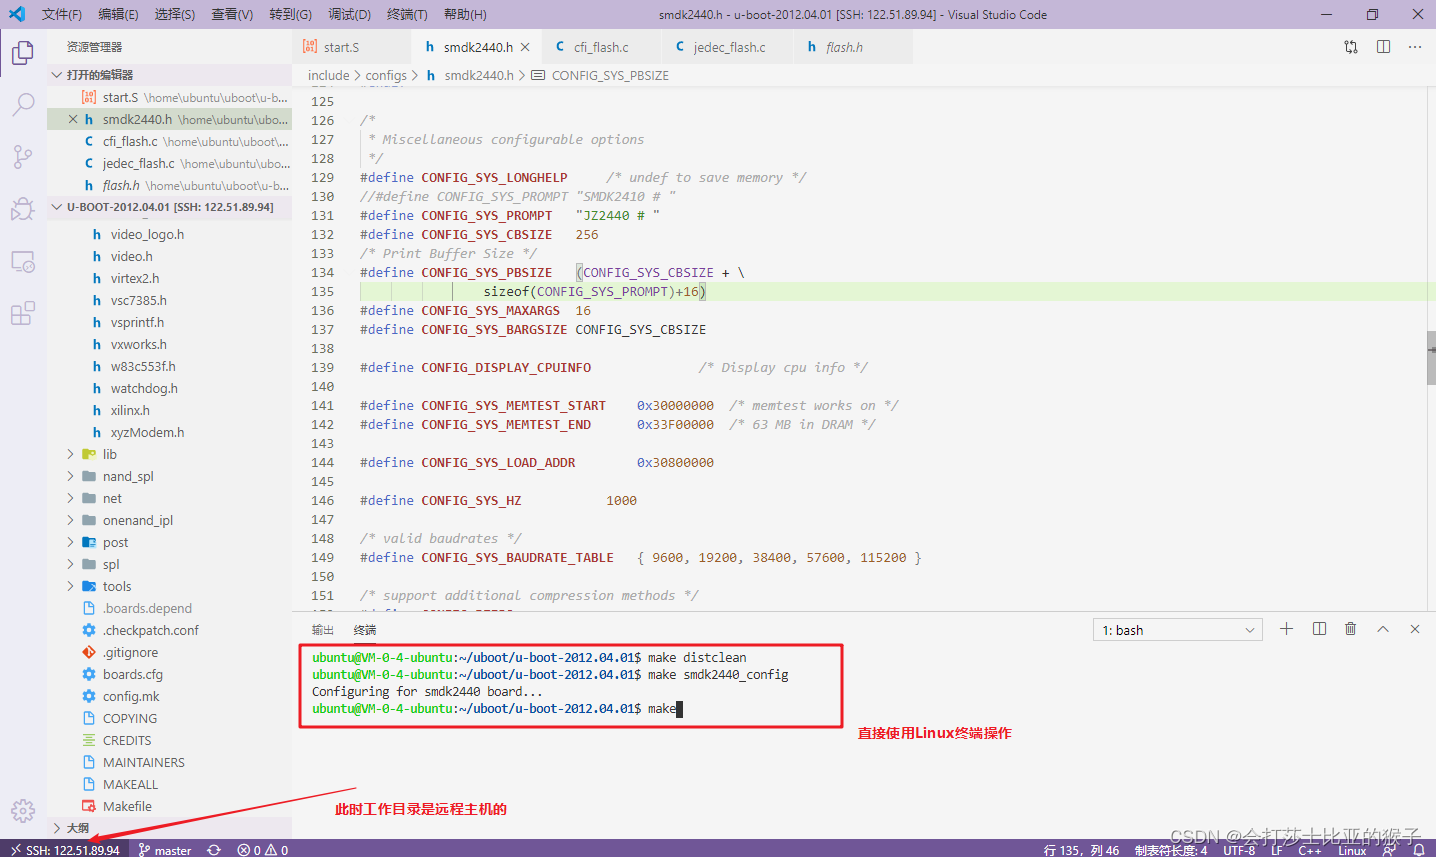Close the terminal panel

click(1415, 629)
